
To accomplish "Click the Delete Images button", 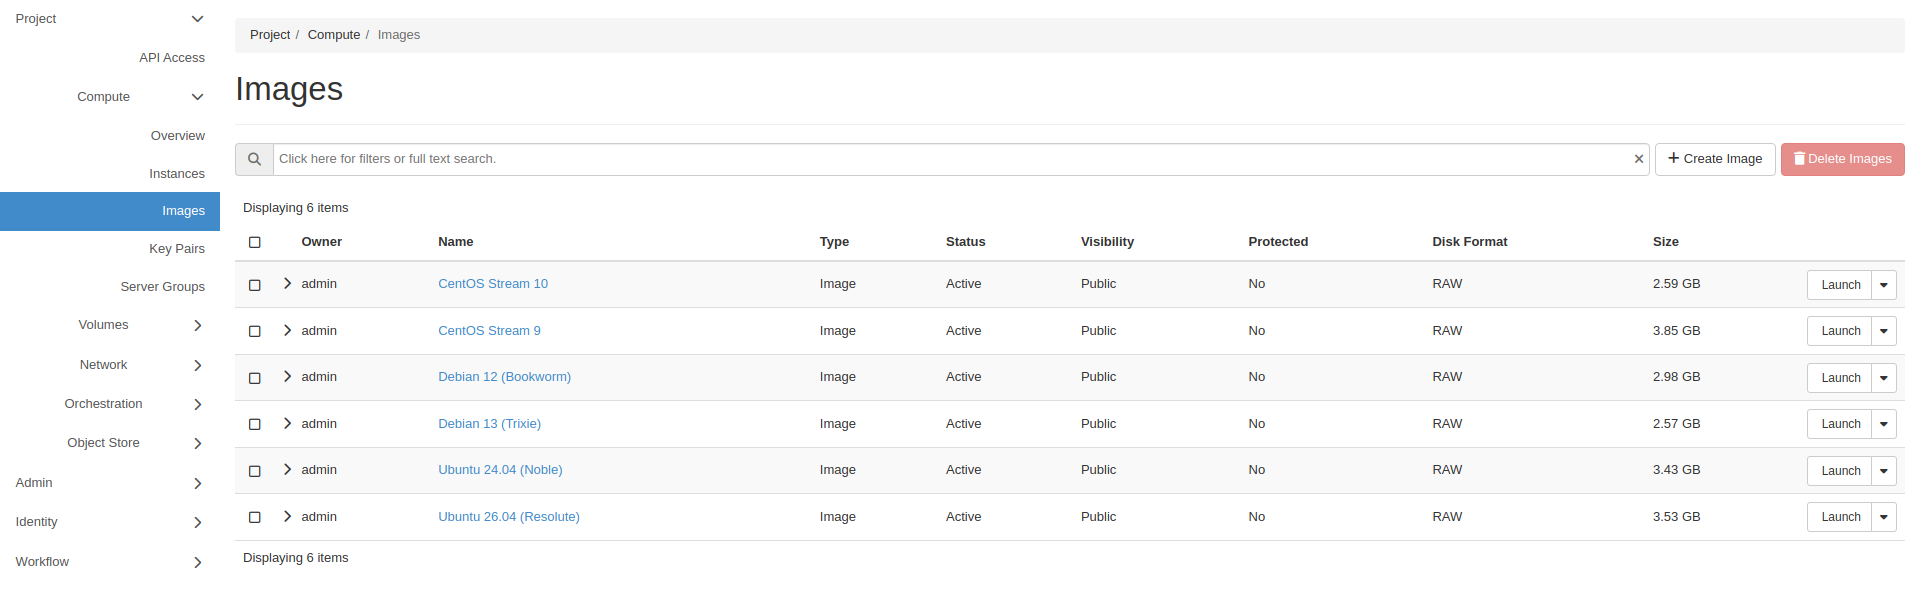I will tap(1842, 159).
